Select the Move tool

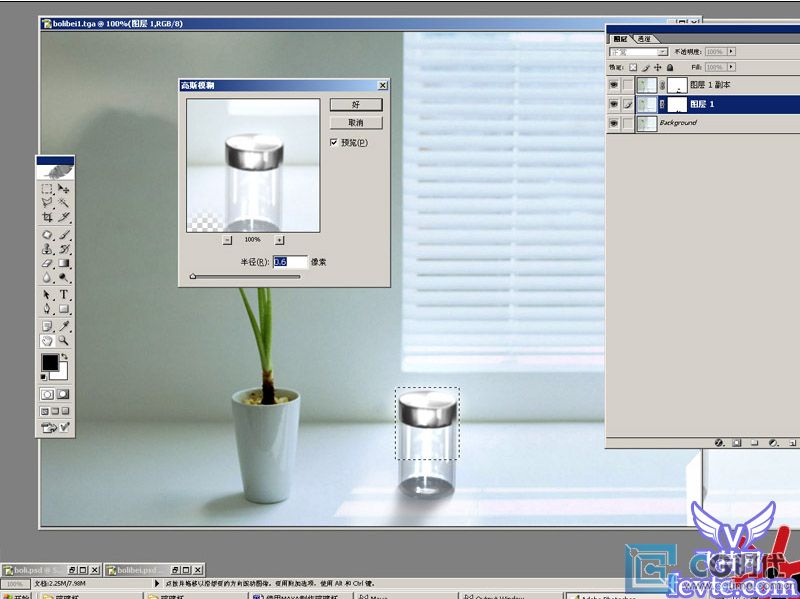point(63,189)
